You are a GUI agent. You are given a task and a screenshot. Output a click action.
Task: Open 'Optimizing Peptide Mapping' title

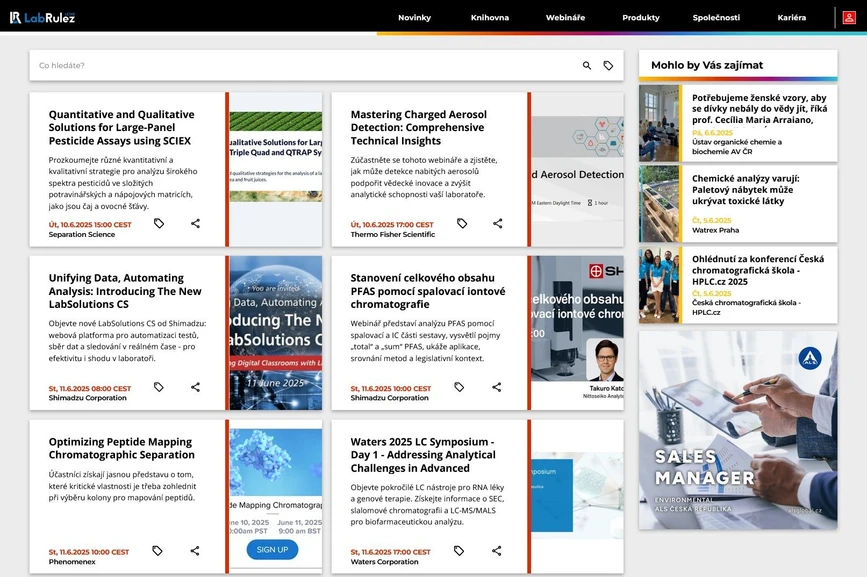(122, 448)
